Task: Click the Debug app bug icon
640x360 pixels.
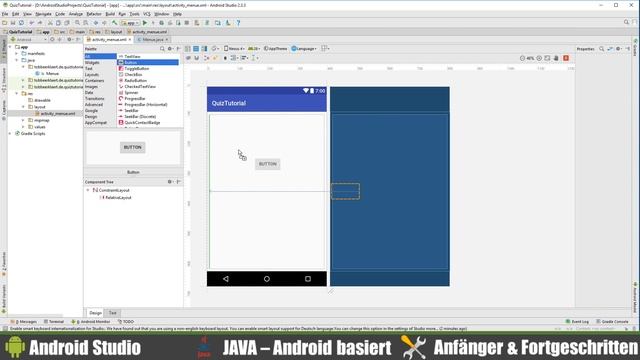Action: coord(162,23)
